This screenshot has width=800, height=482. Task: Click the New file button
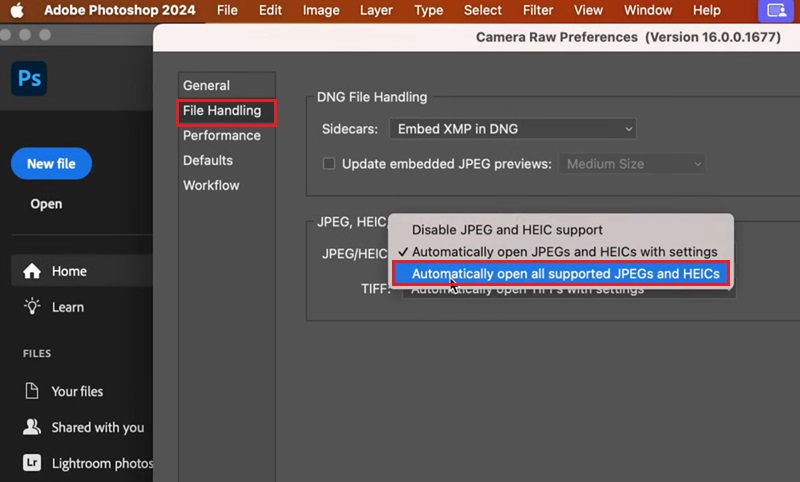tap(51, 164)
